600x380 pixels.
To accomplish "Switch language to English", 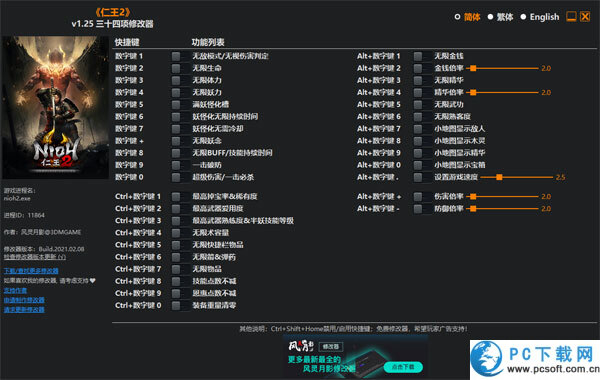I will 540,17.
